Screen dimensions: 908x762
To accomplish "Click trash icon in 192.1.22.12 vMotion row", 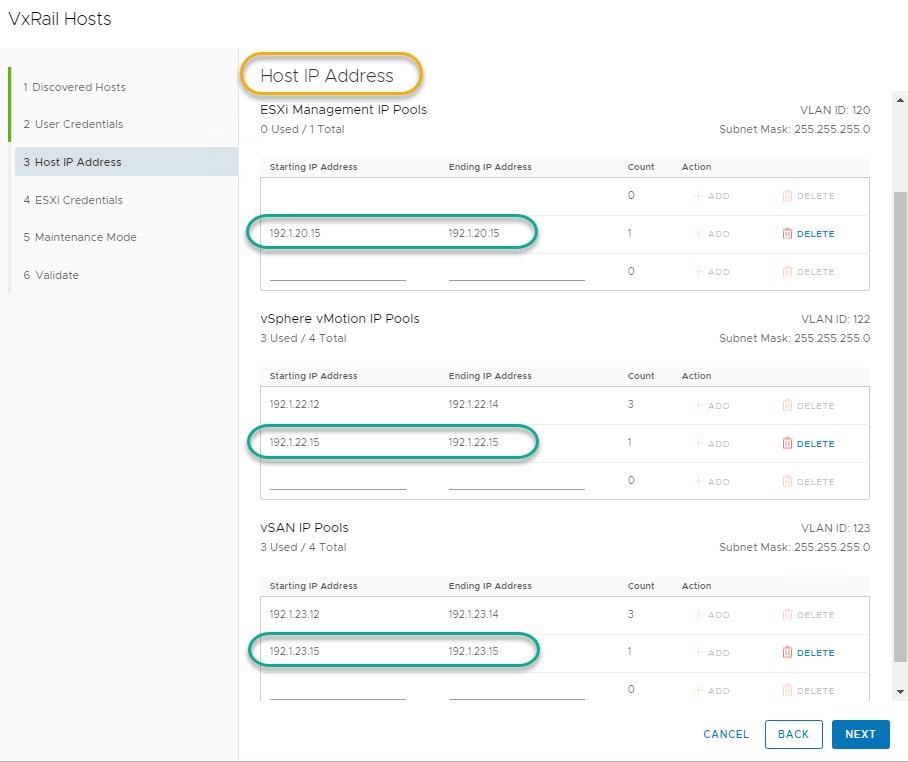I will point(787,406).
